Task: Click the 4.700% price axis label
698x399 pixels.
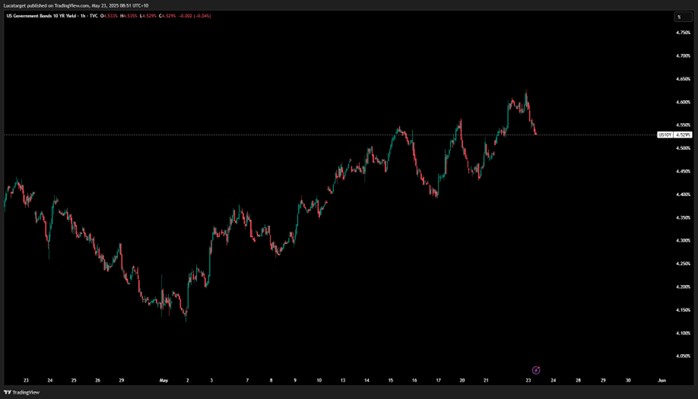Action: pos(683,56)
